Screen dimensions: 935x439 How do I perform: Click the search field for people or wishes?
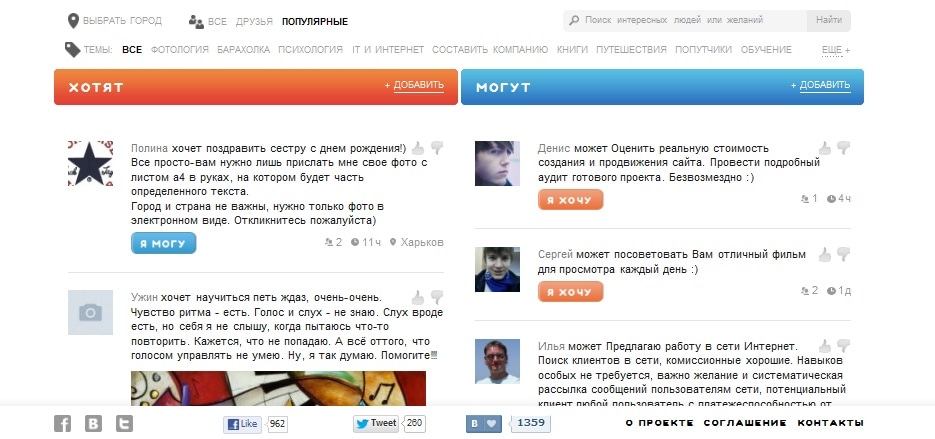click(x=685, y=20)
